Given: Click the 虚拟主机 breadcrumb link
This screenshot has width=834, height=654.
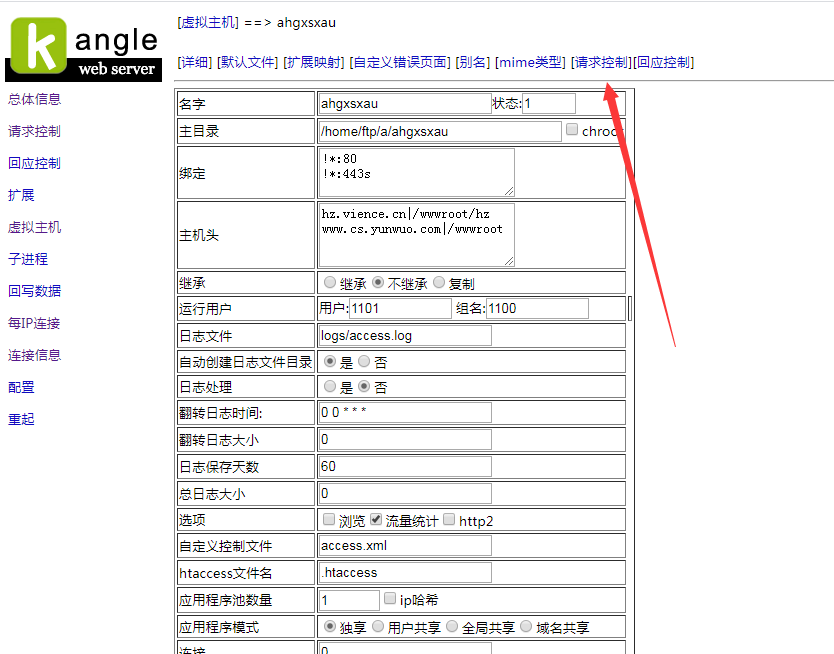Looking at the screenshot, I should tap(208, 22).
